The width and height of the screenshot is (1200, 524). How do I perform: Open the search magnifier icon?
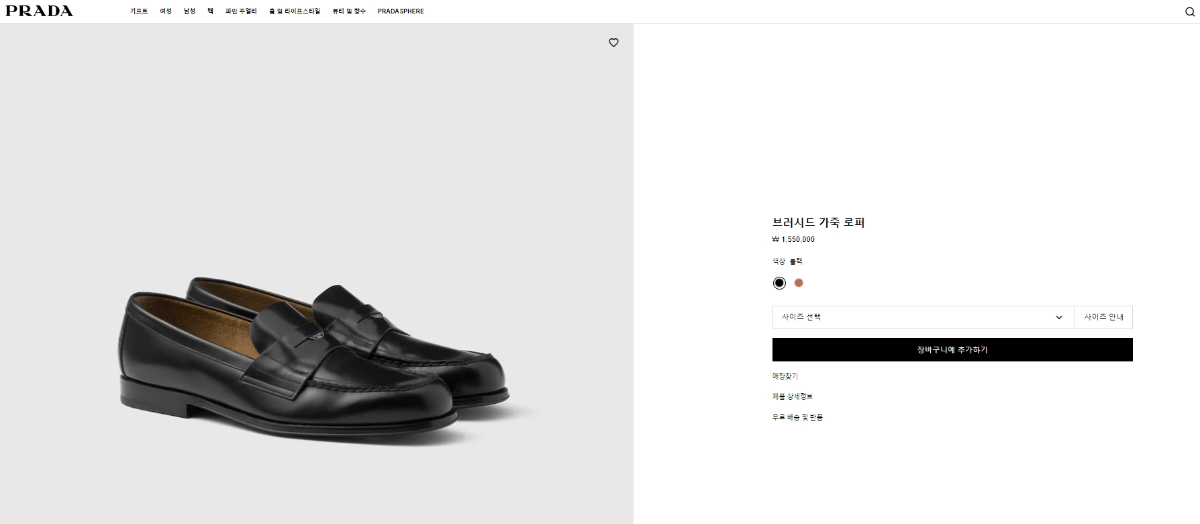[1189, 12]
